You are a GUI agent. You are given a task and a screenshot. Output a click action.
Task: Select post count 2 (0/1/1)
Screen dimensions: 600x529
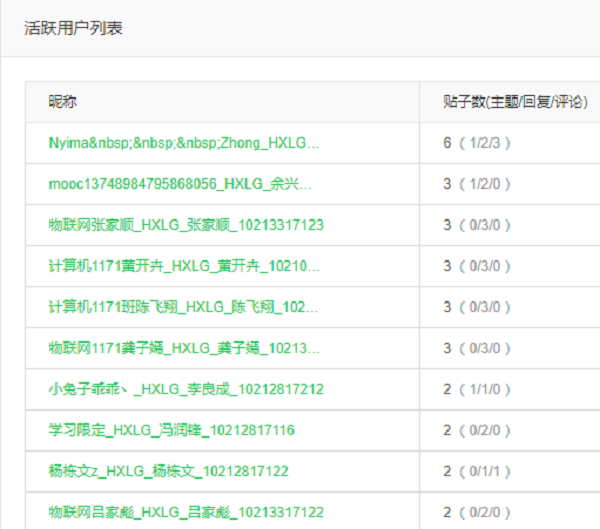pos(476,471)
